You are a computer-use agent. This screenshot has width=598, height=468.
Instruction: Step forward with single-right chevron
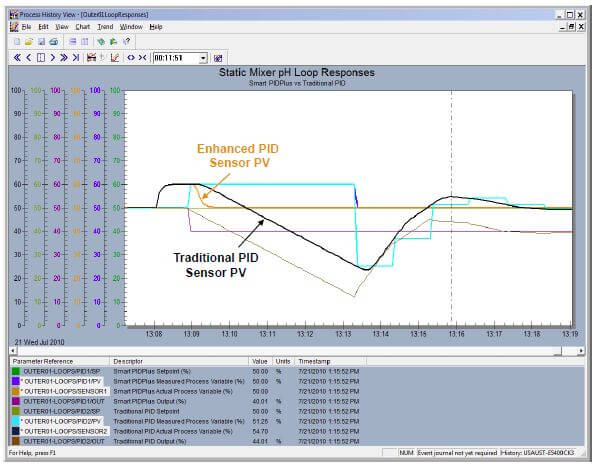[x=53, y=58]
